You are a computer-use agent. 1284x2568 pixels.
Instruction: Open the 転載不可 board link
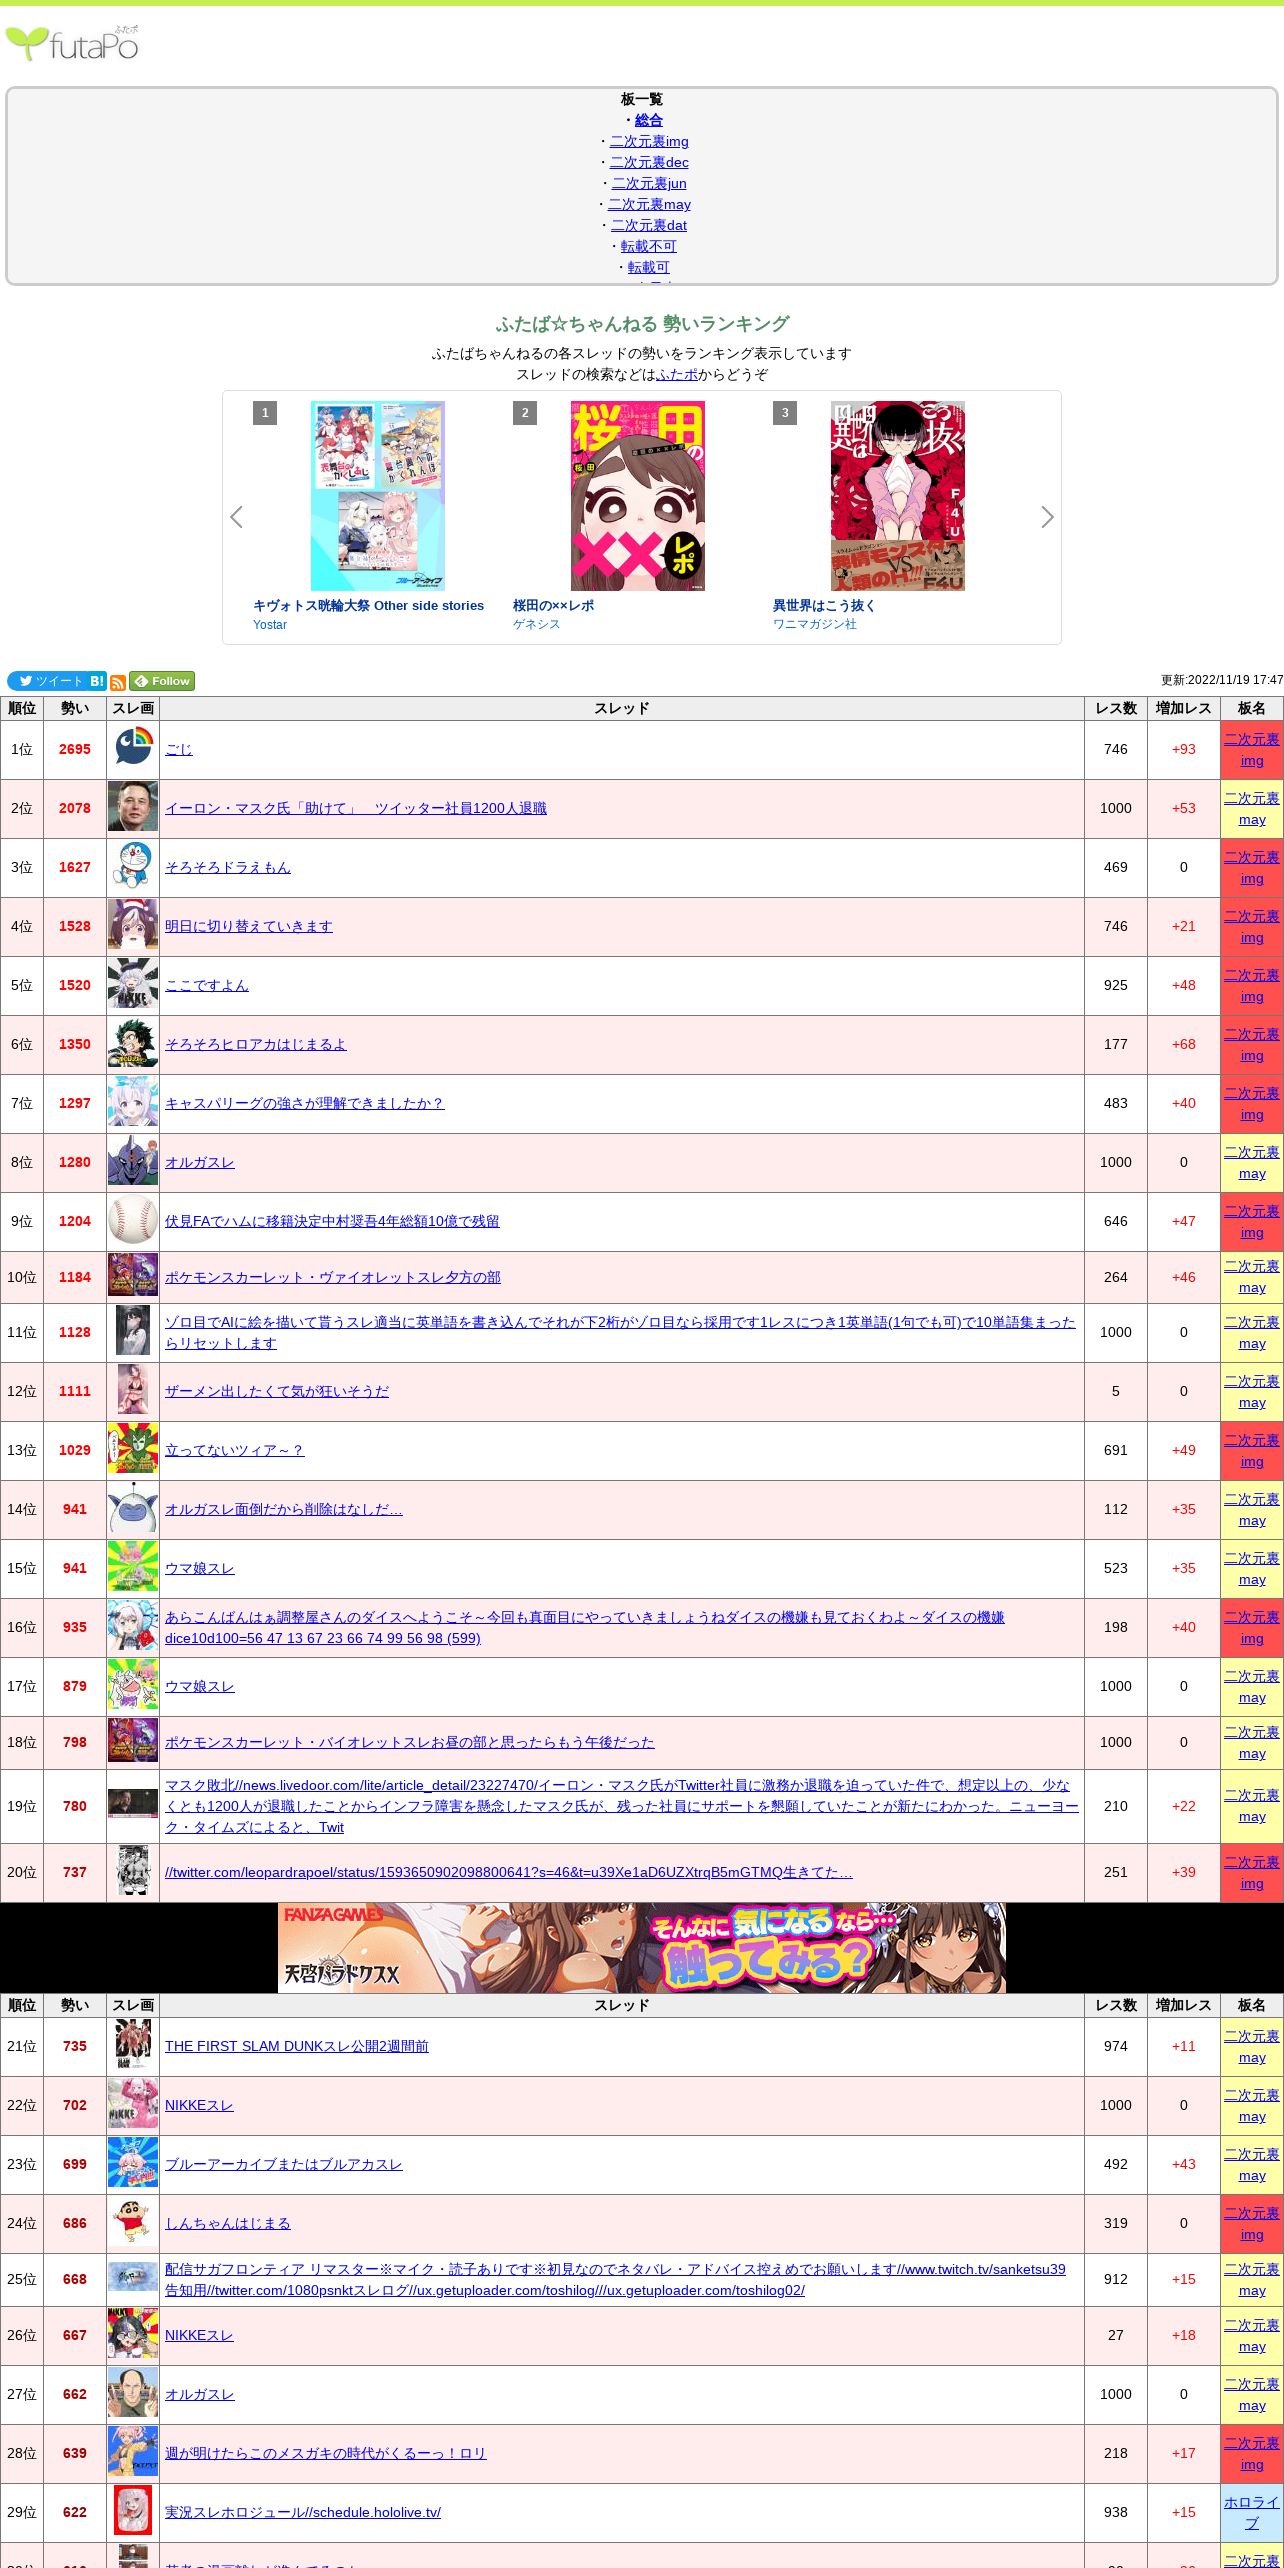648,246
